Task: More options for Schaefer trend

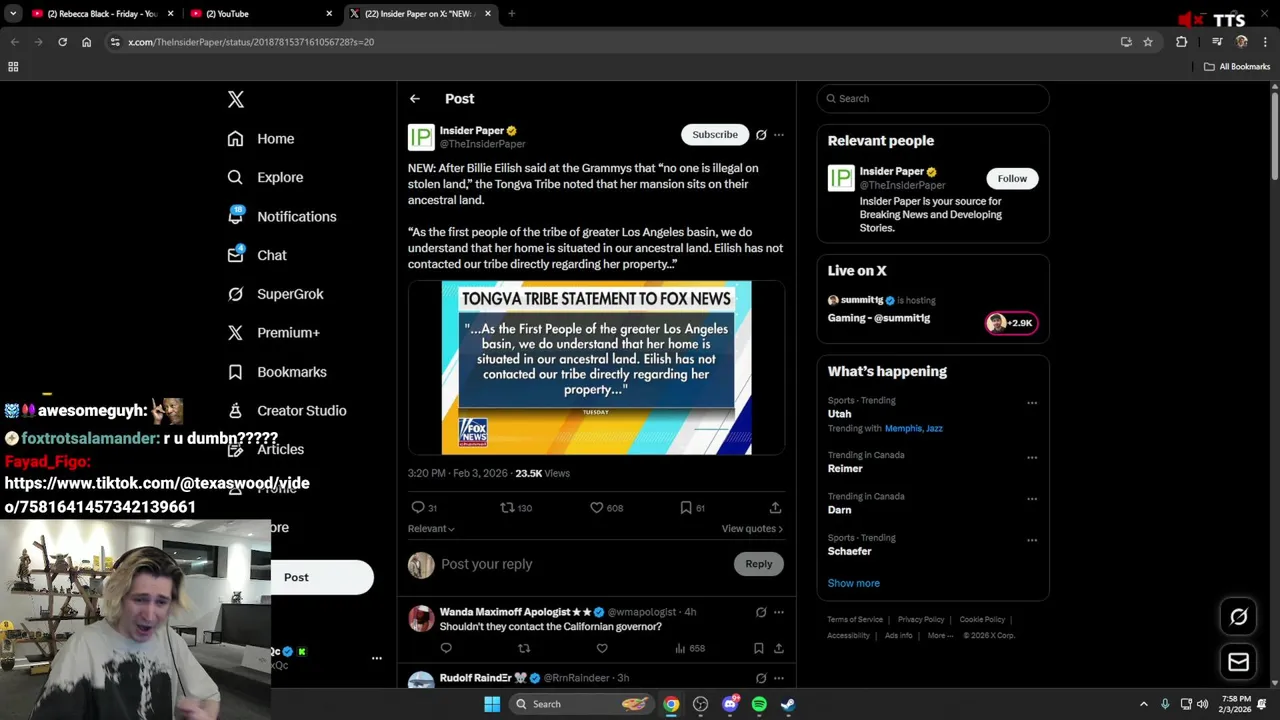Action: pos(1032,541)
